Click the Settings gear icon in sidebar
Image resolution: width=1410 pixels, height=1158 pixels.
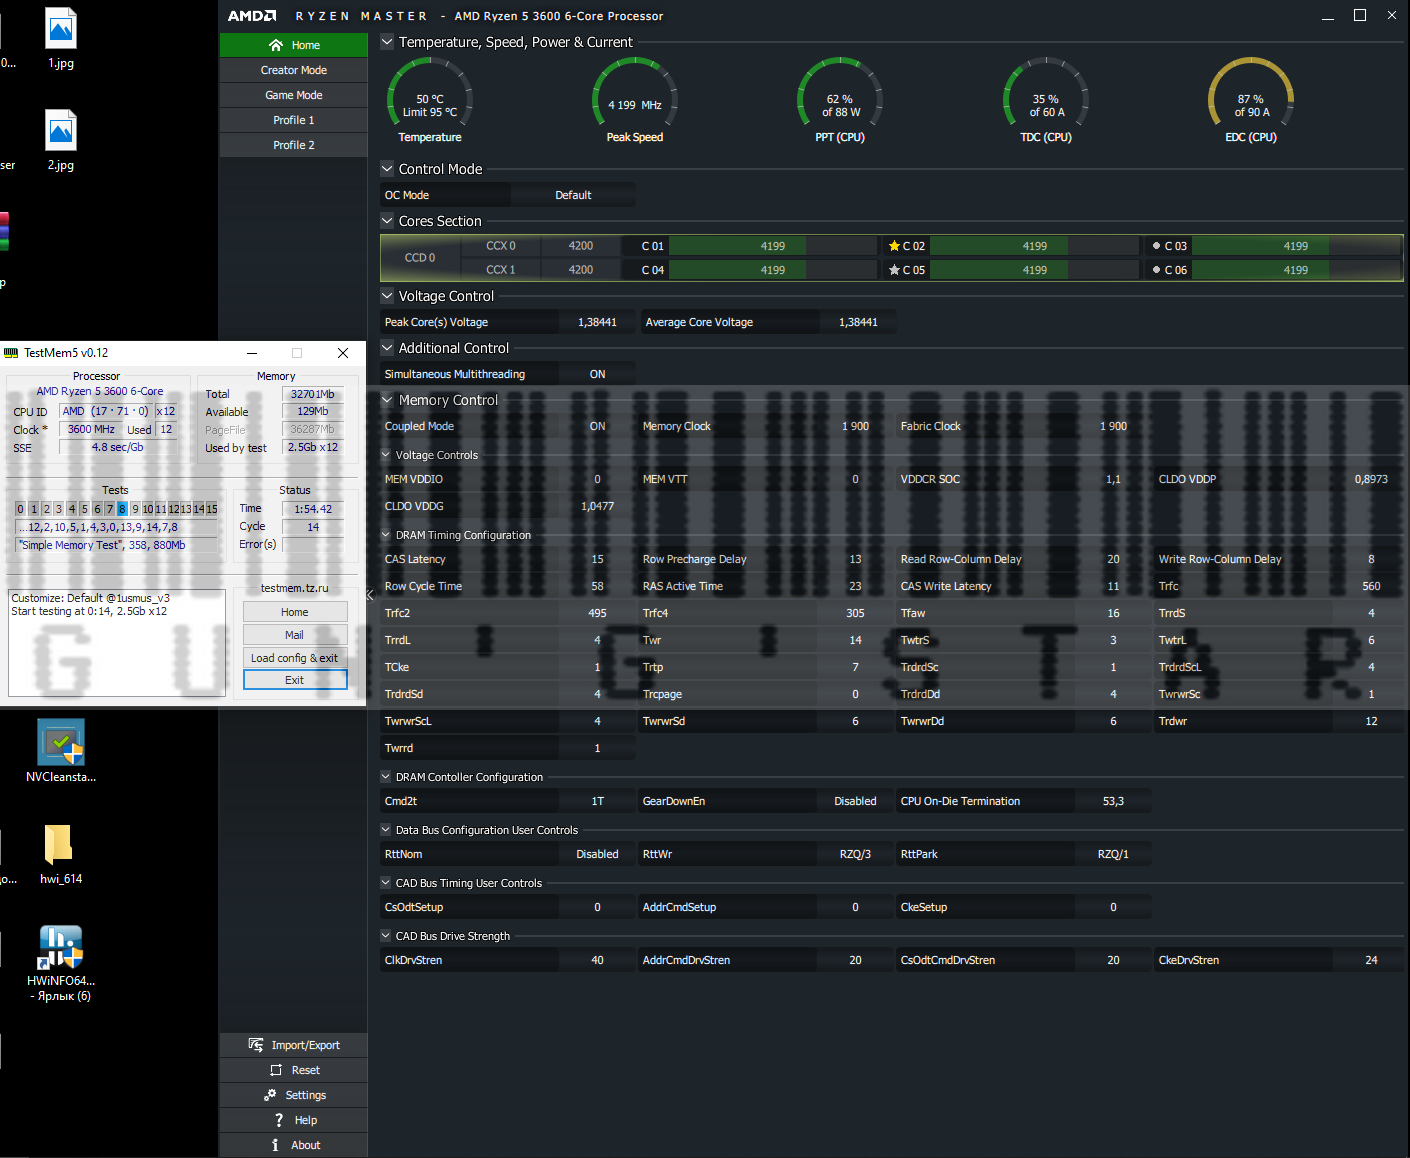click(x=270, y=1095)
